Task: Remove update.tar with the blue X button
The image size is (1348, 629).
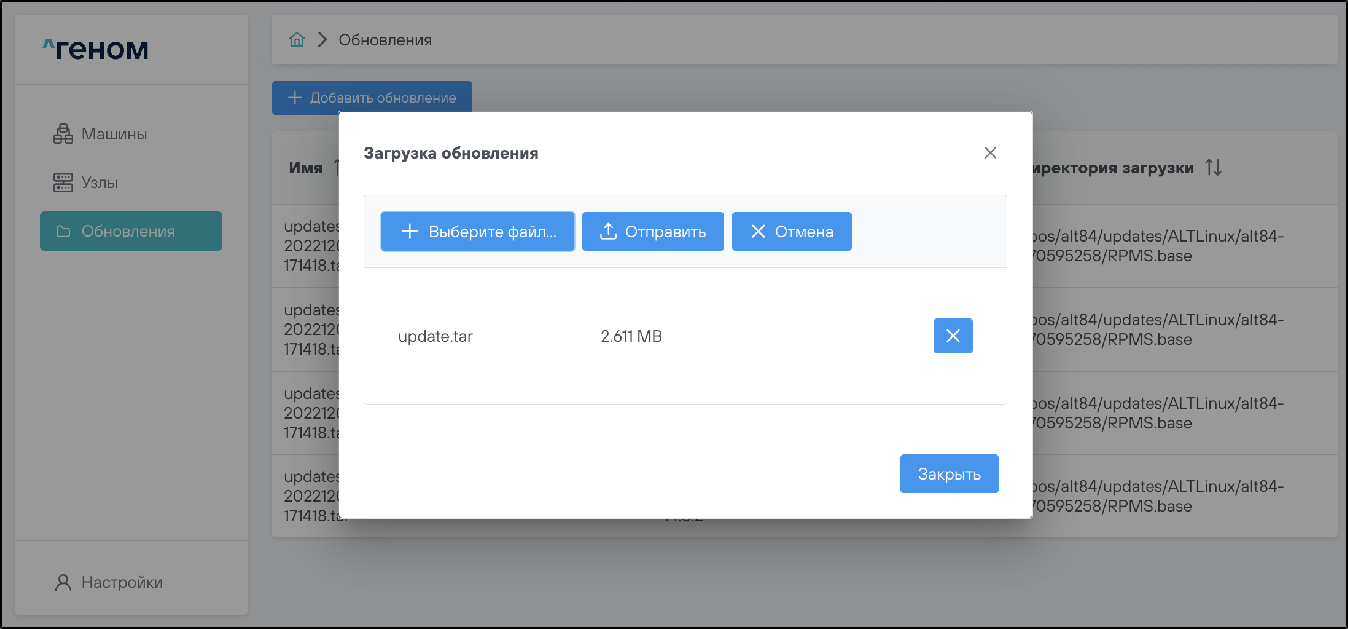Action: [952, 336]
